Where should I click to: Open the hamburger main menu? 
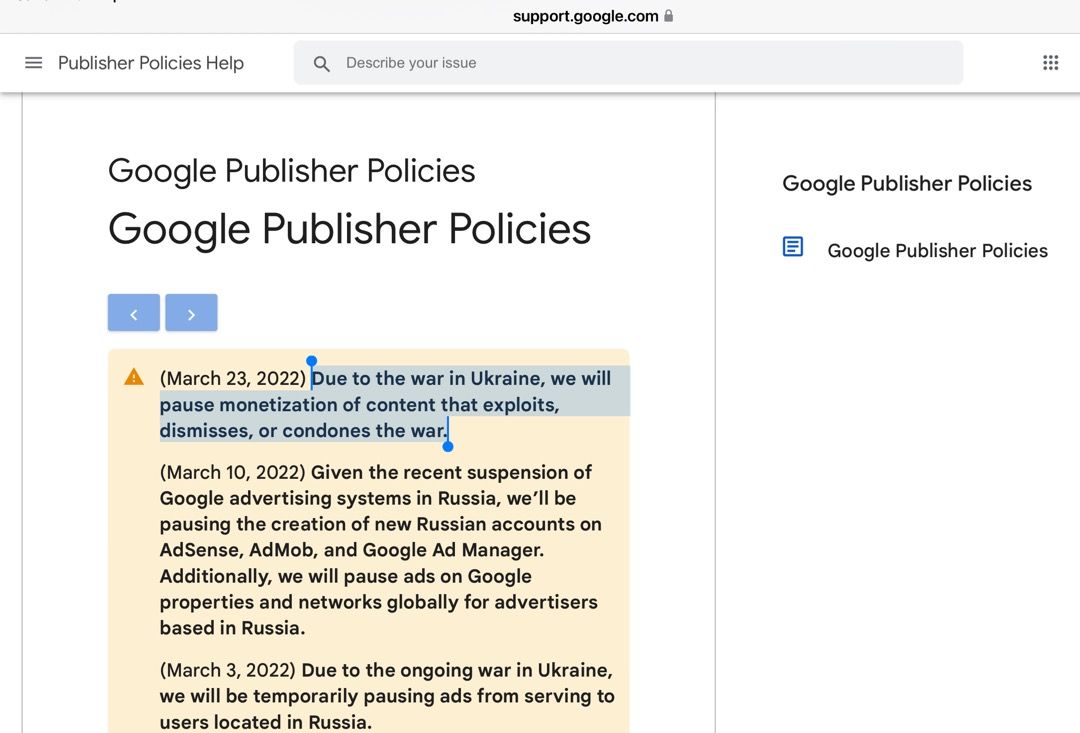point(33,63)
